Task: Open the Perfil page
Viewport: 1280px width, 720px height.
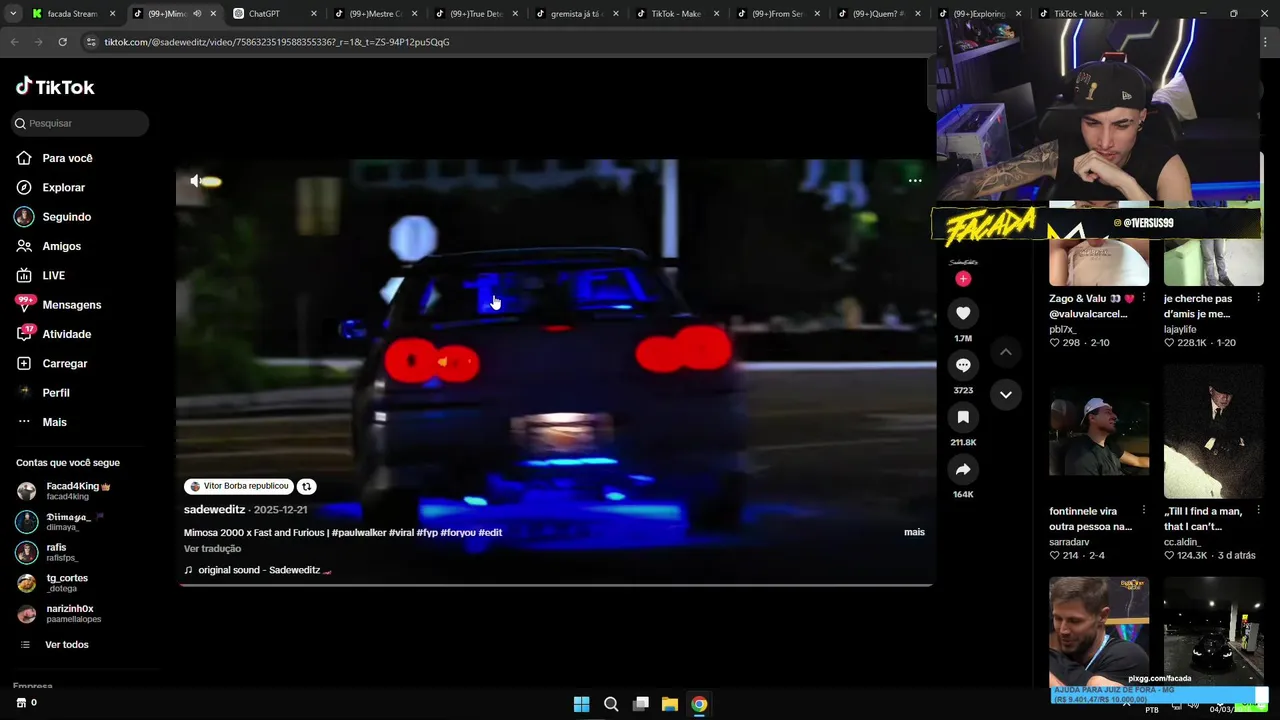Action: pos(55,393)
